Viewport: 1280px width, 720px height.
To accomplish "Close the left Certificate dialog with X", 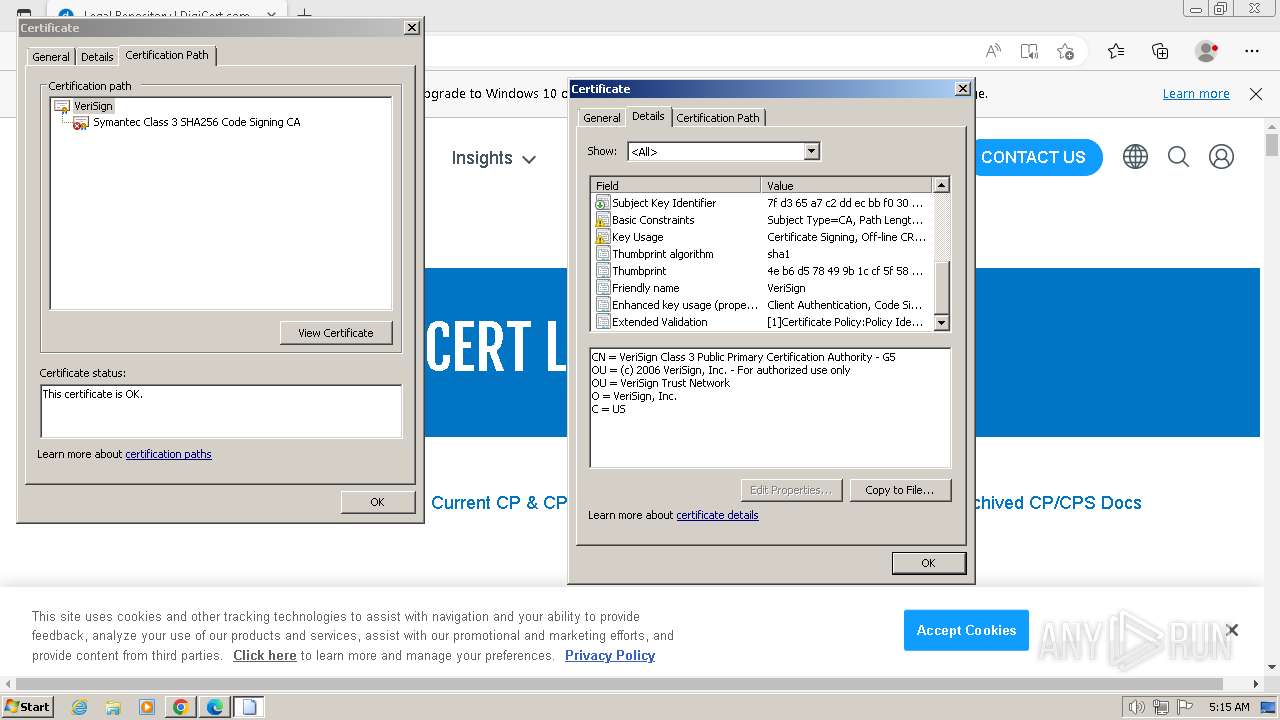I will pos(412,28).
